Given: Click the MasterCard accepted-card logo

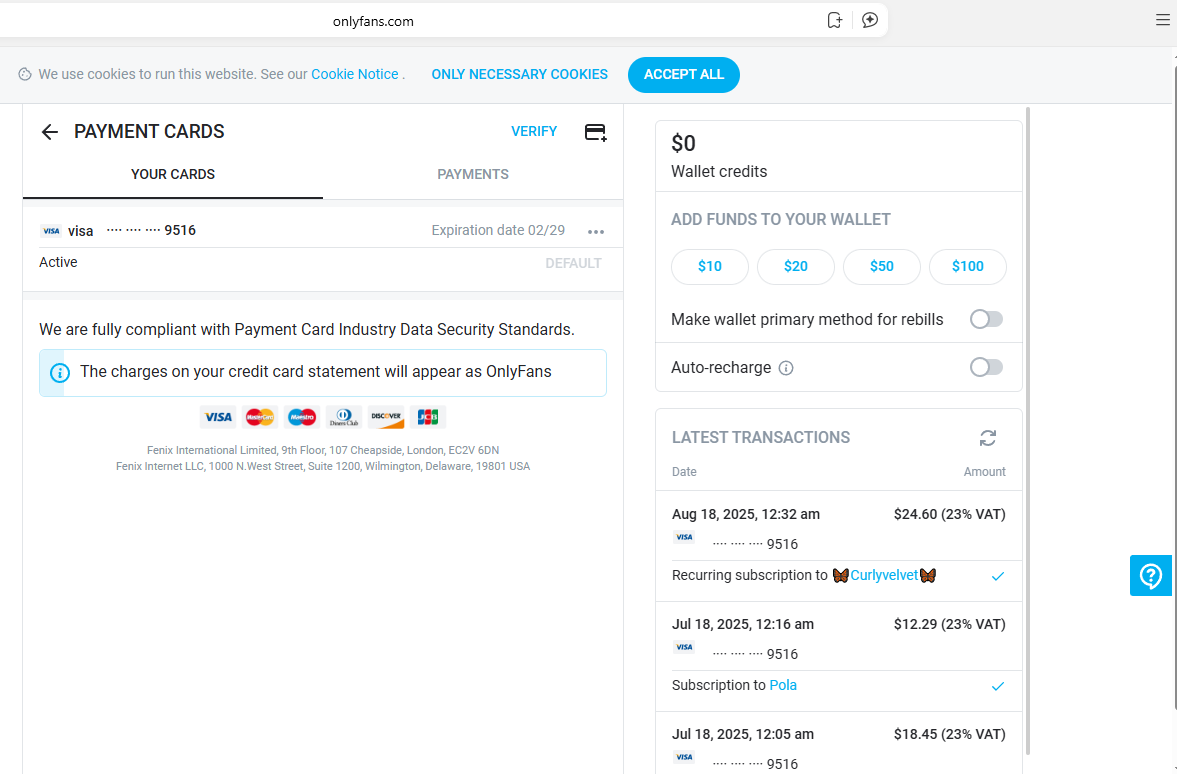Looking at the screenshot, I should [260, 417].
